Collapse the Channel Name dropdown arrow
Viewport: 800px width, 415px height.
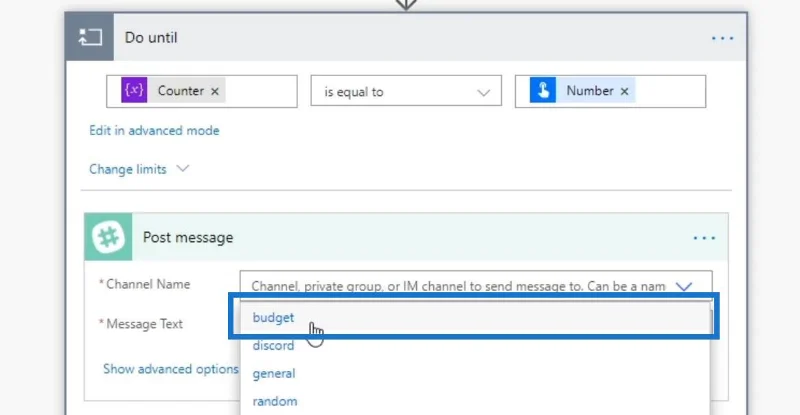click(684, 286)
